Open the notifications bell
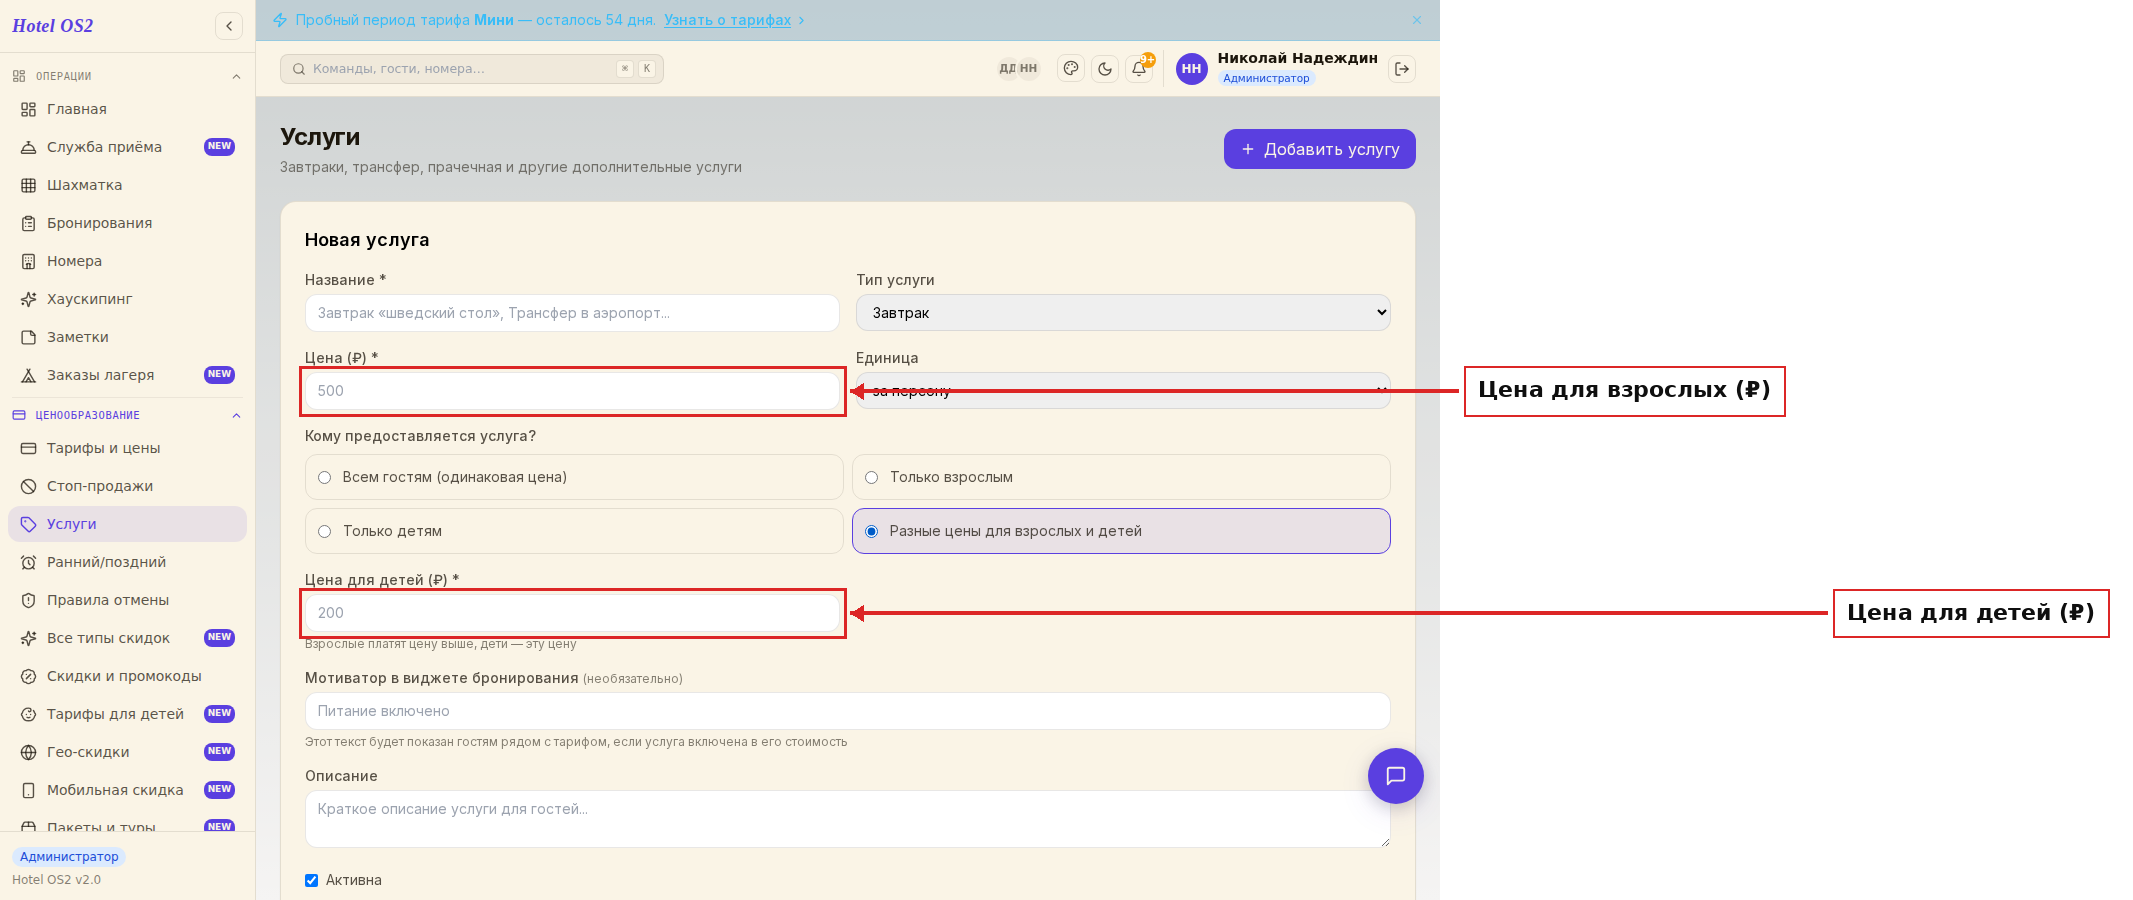 coord(1139,69)
